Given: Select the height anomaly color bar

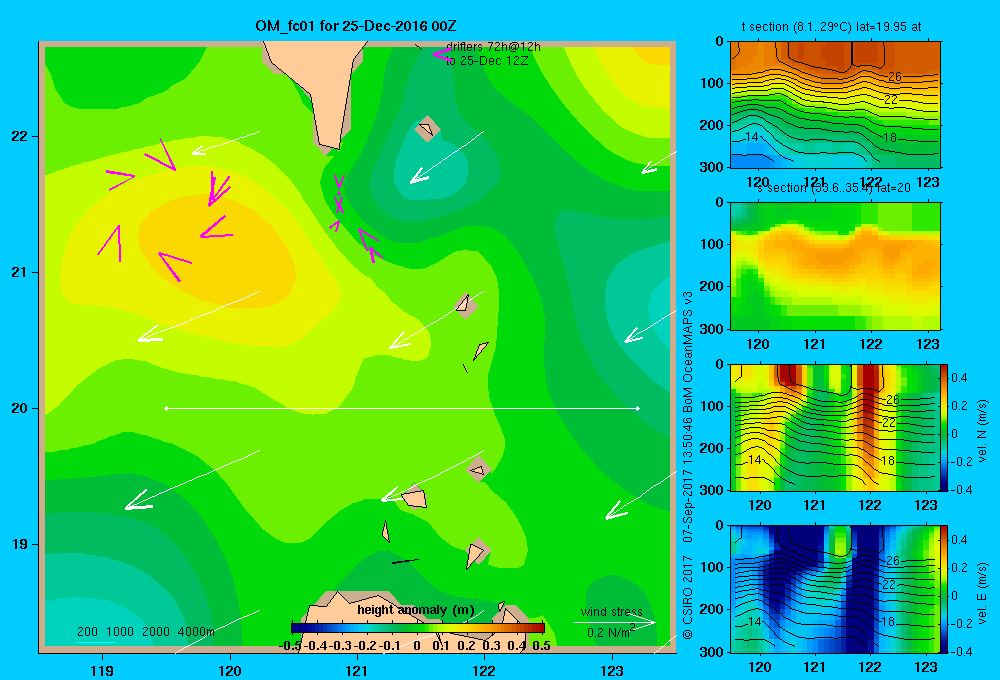Looking at the screenshot, I should pyautogui.click(x=418, y=628).
